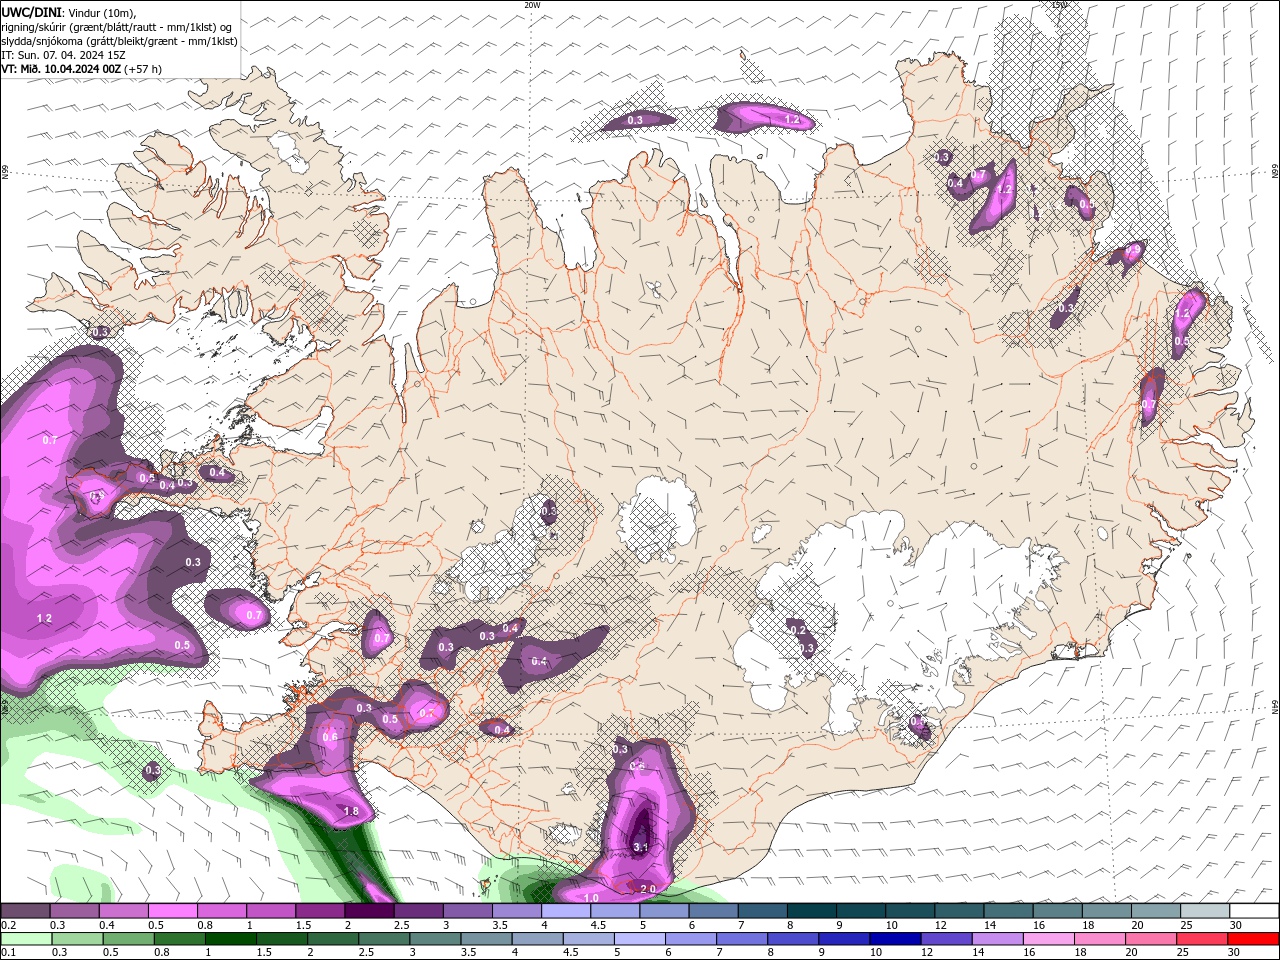
Task: Pick lower legend 12 violet swatch
Action: [x=945, y=939]
